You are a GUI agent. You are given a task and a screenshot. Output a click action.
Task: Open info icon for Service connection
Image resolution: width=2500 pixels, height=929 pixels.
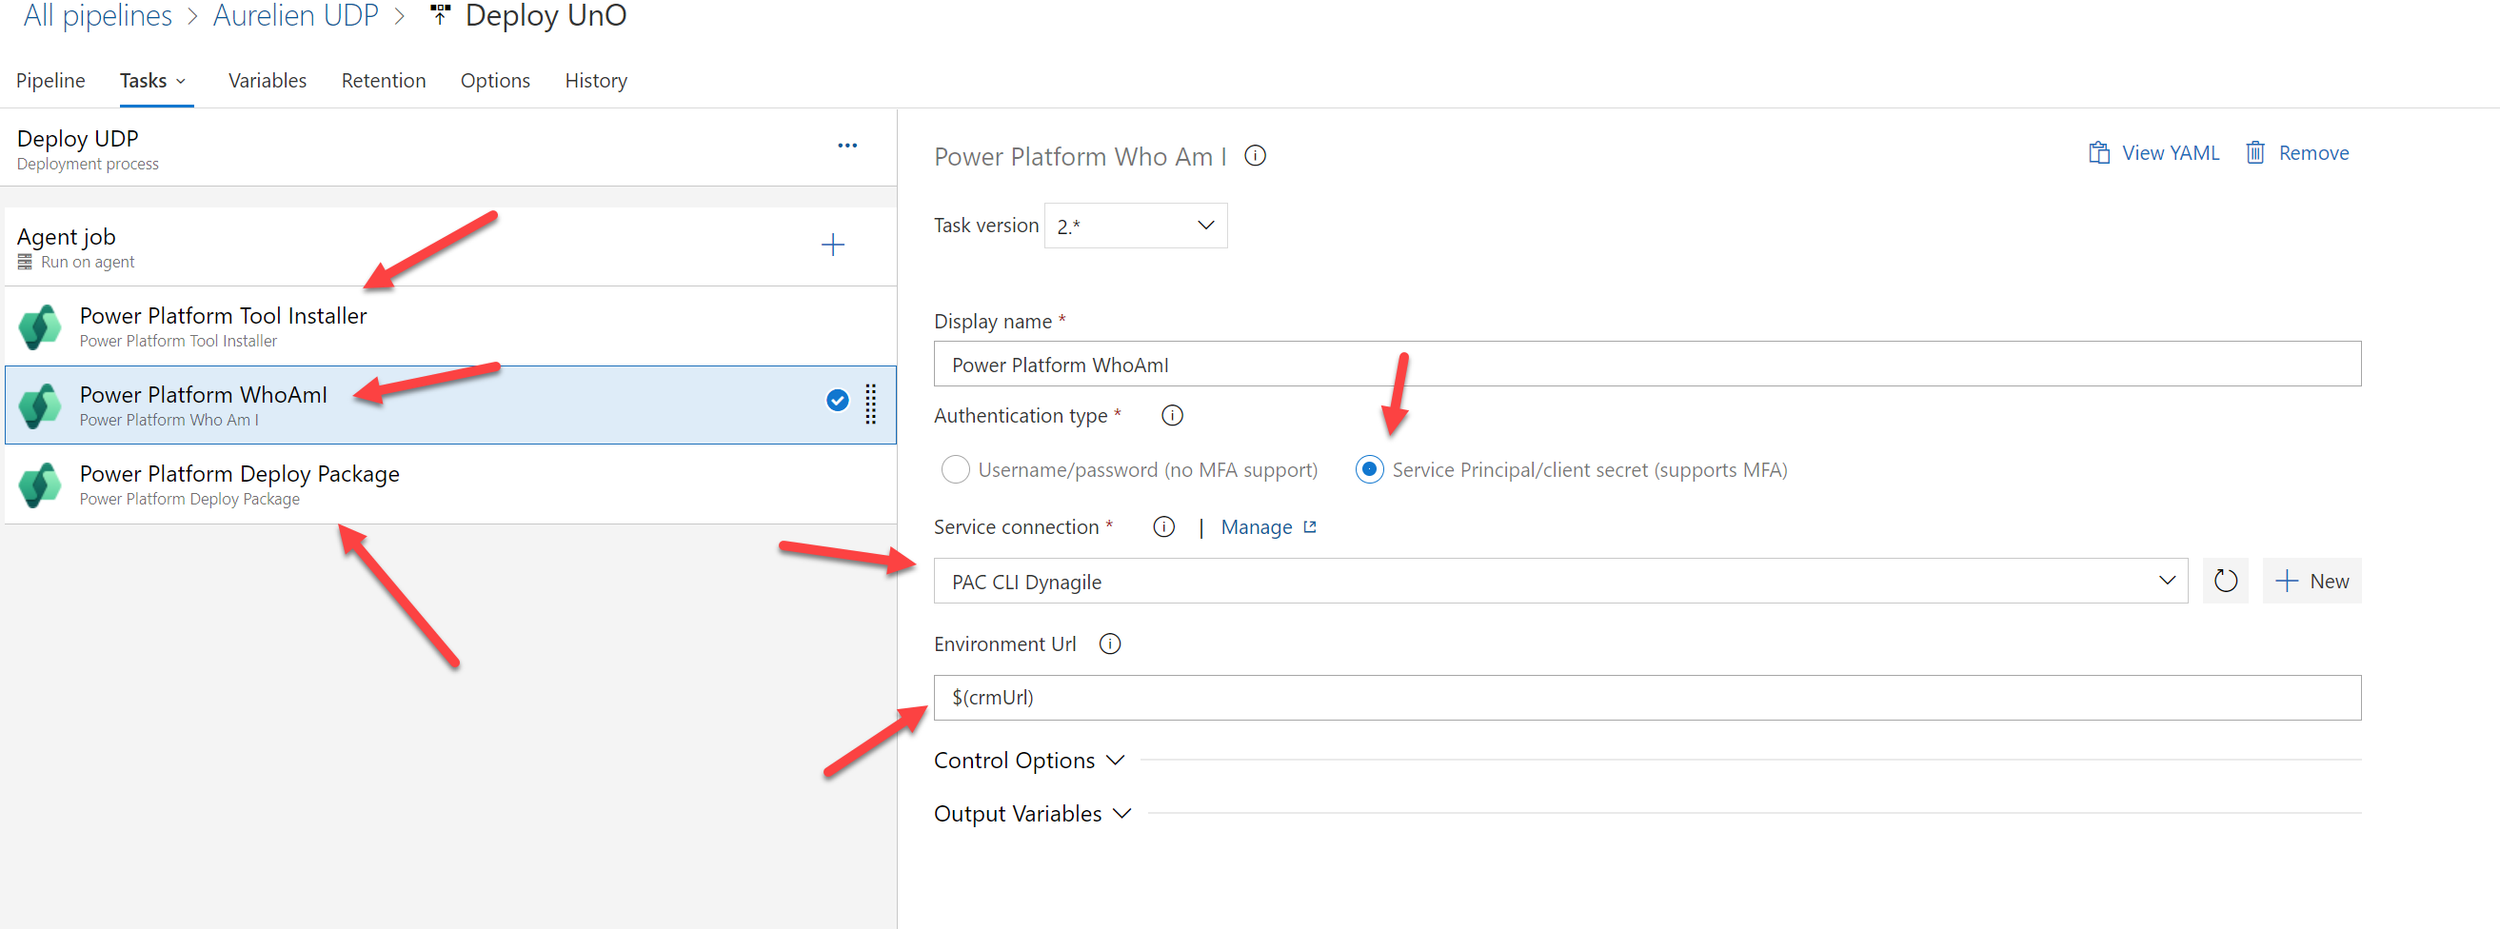point(1163,527)
